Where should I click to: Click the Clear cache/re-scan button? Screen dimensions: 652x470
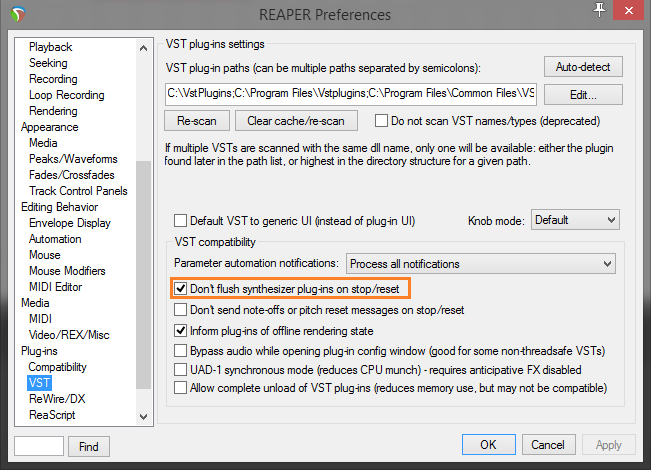pos(295,121)
